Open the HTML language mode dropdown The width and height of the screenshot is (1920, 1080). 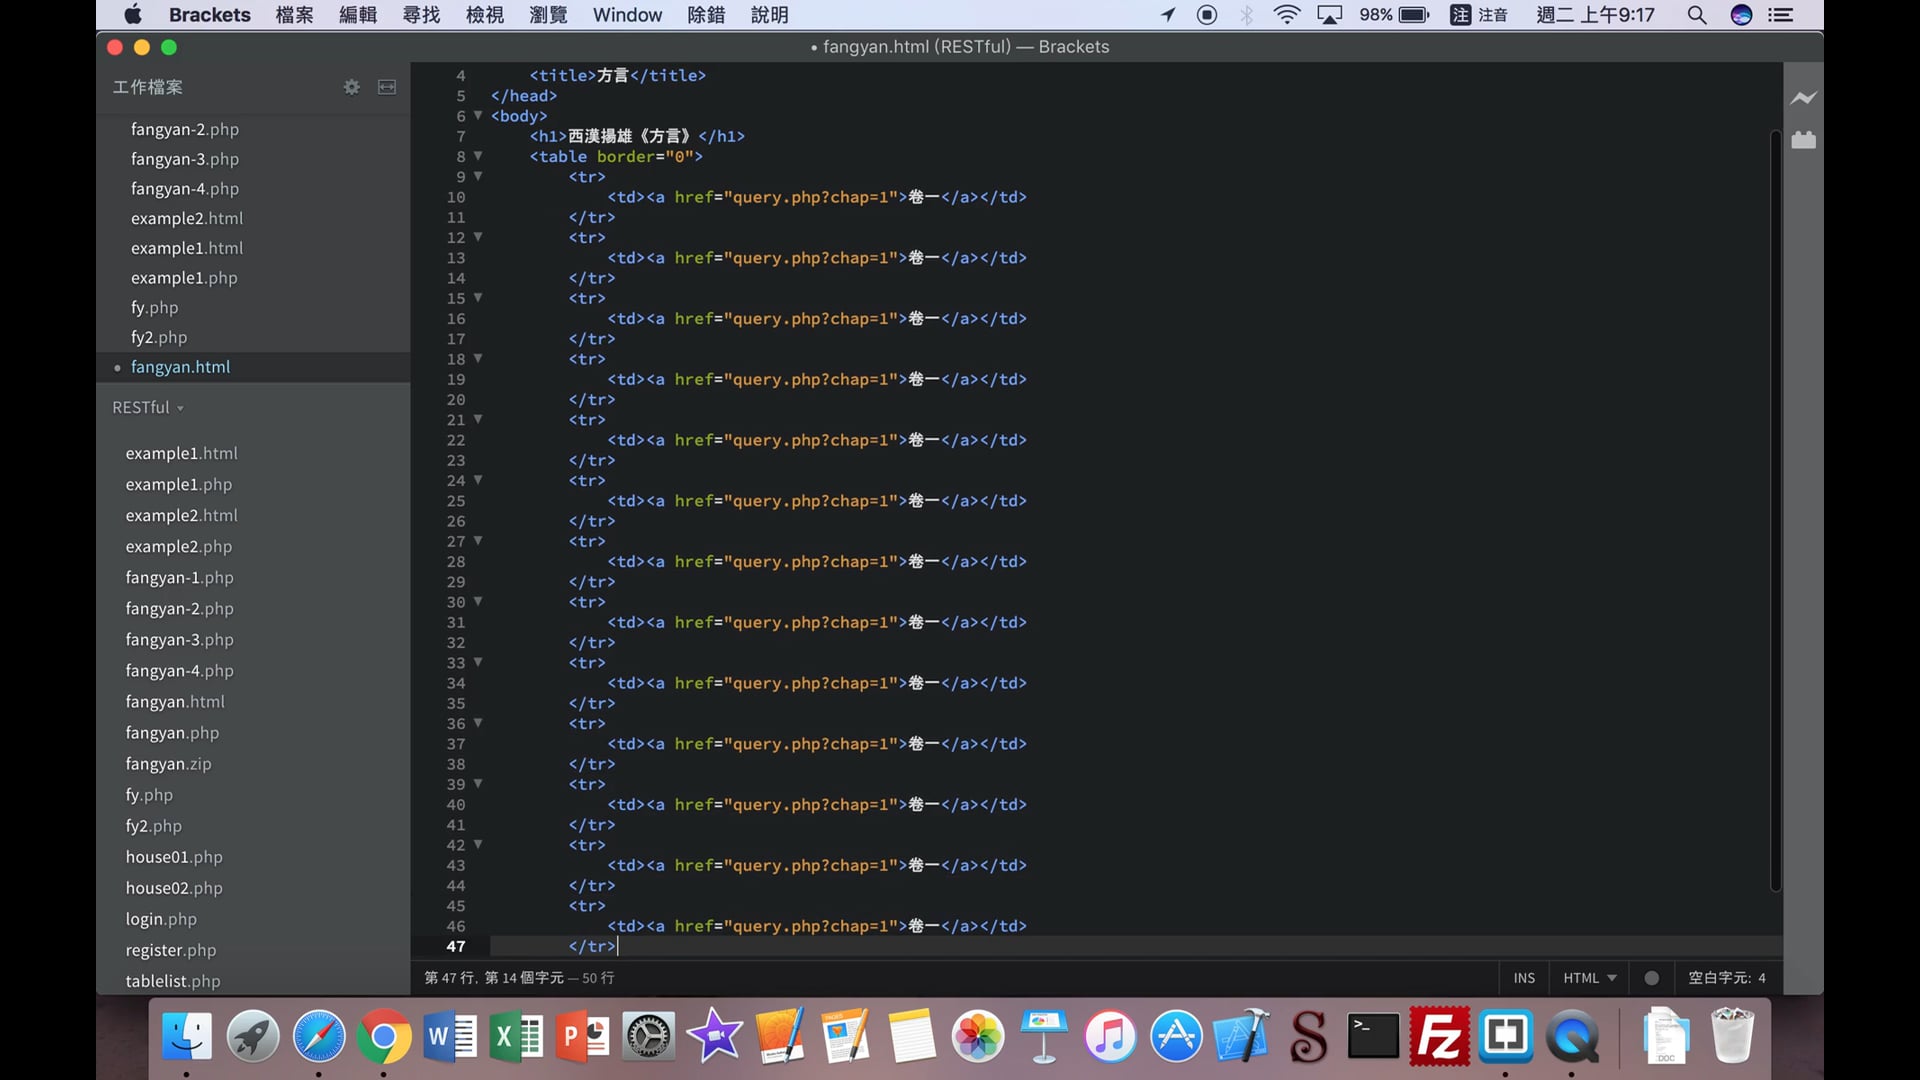[1589, 978]
